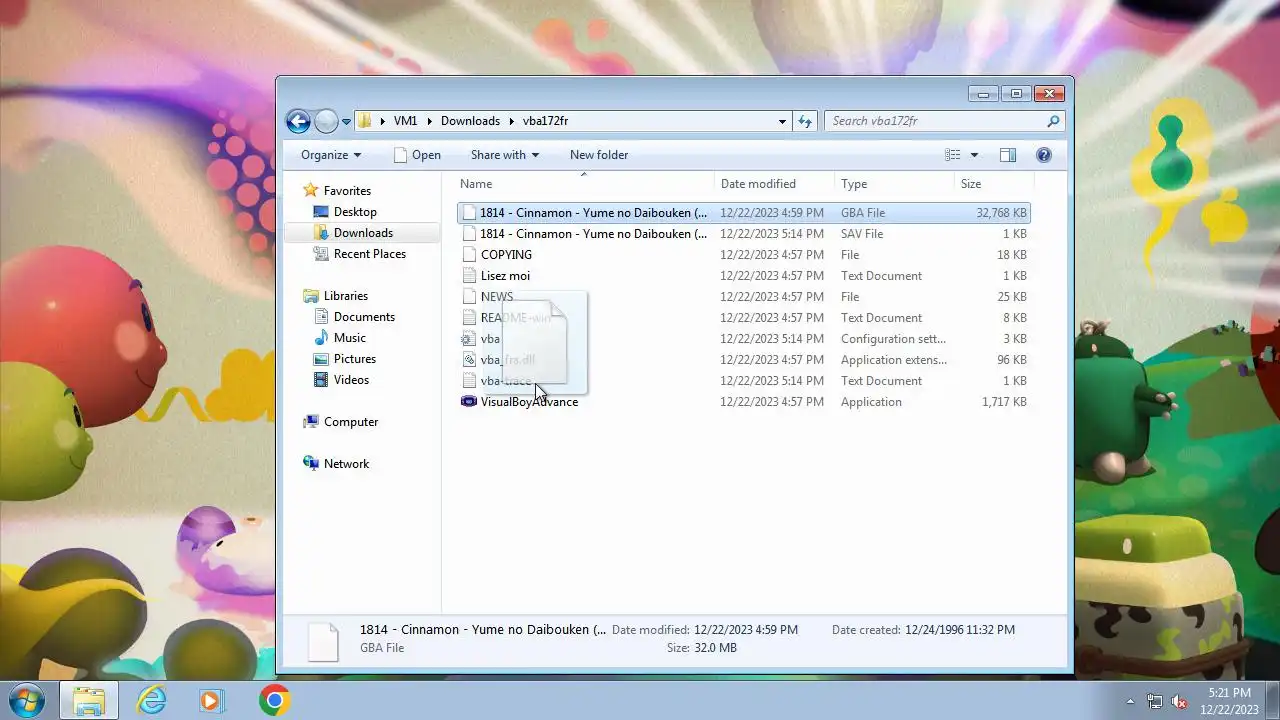Image resolution: width=1280 pixels, height=720 pixels.
Task: Select Downloads in navigation pane
Action: (363, 233)
